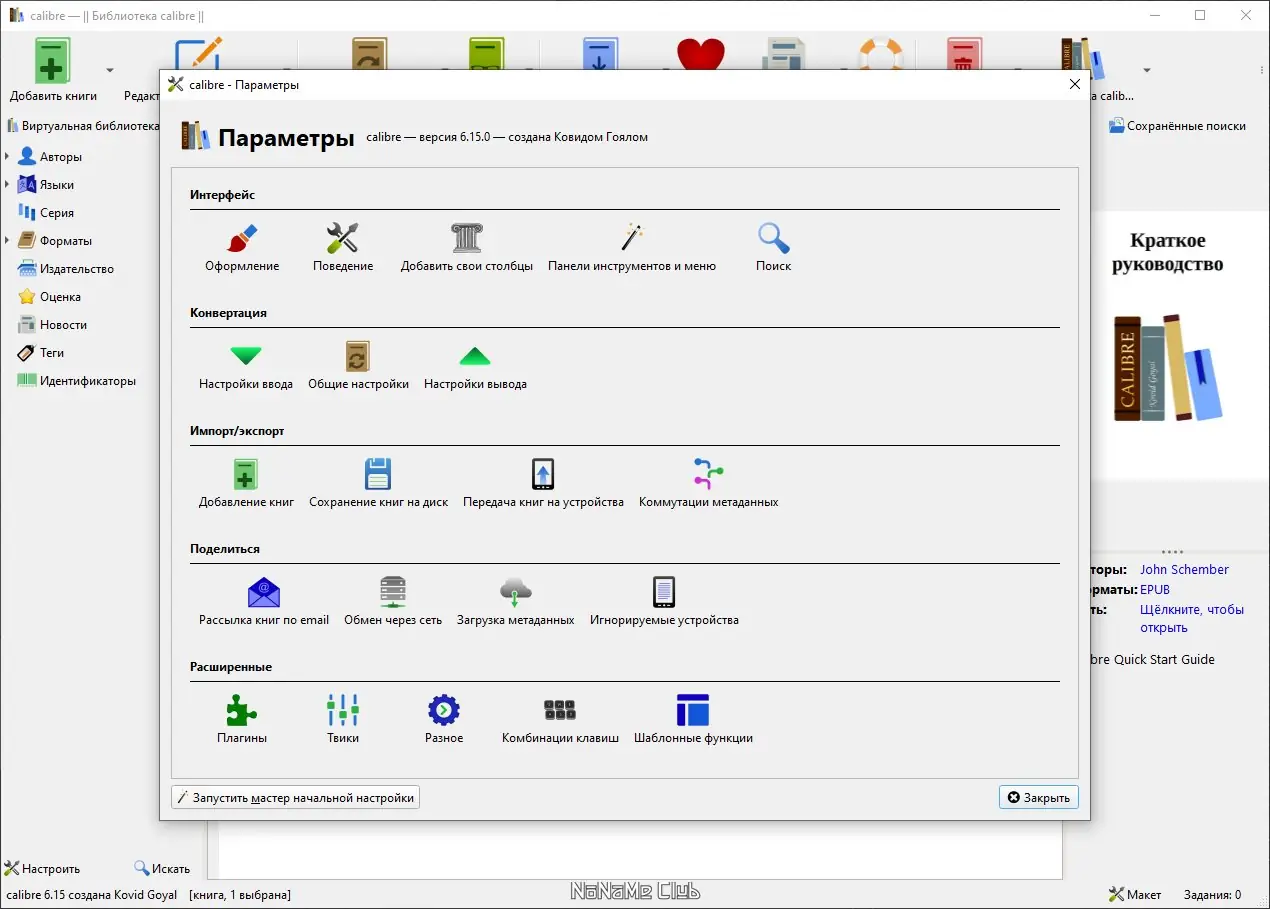This screenshot has width=1270, height=909.
Task: Open Виртуальная библиотека in main window
Action: click(83, 126)
